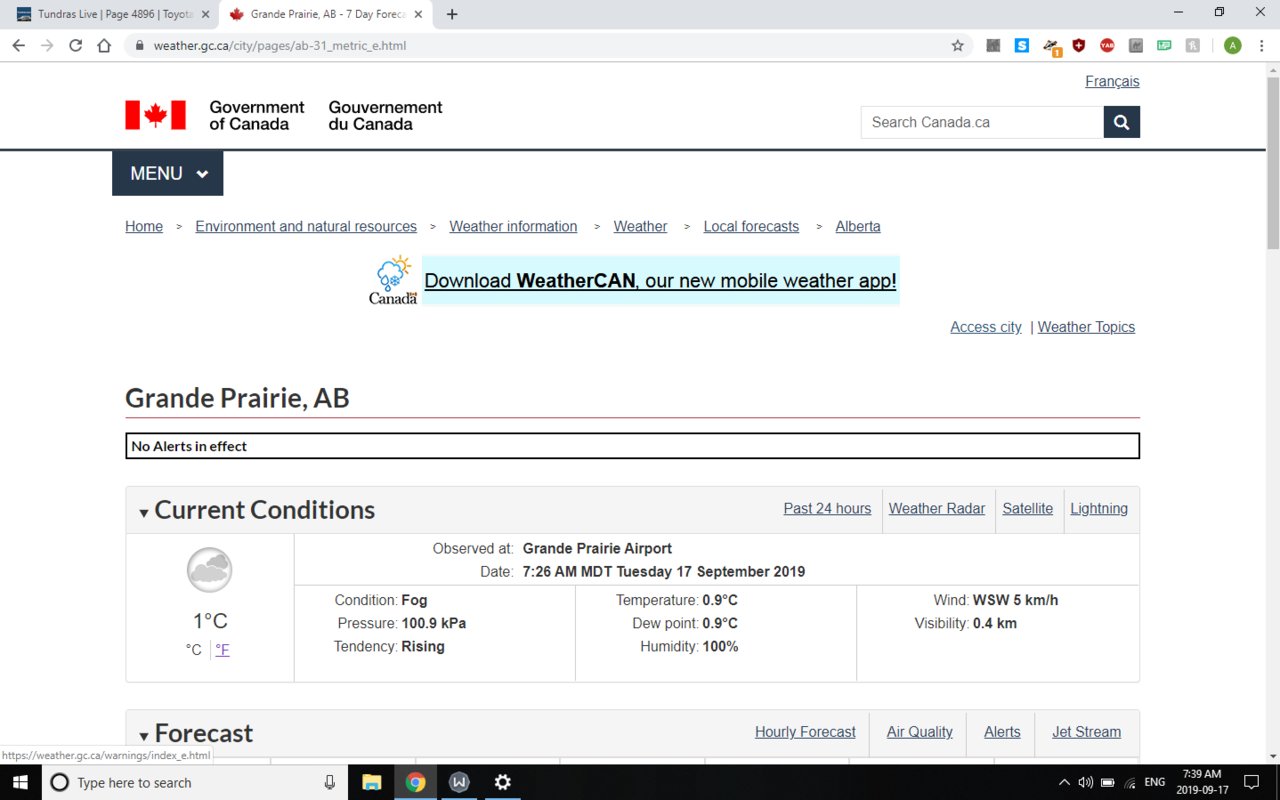Open the notification center icon
Screen dimensions: 1280x800
(x=1250, y=782)
